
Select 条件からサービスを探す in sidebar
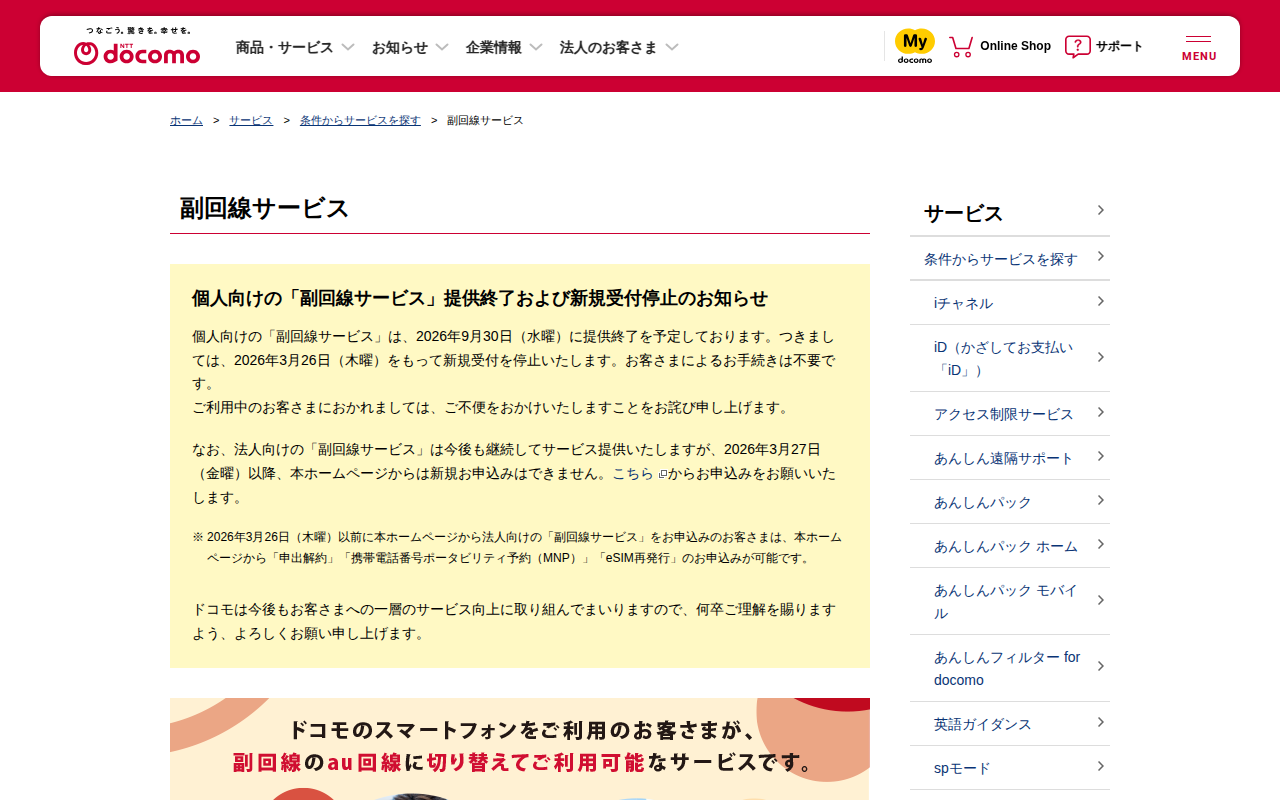[1010, 259]
